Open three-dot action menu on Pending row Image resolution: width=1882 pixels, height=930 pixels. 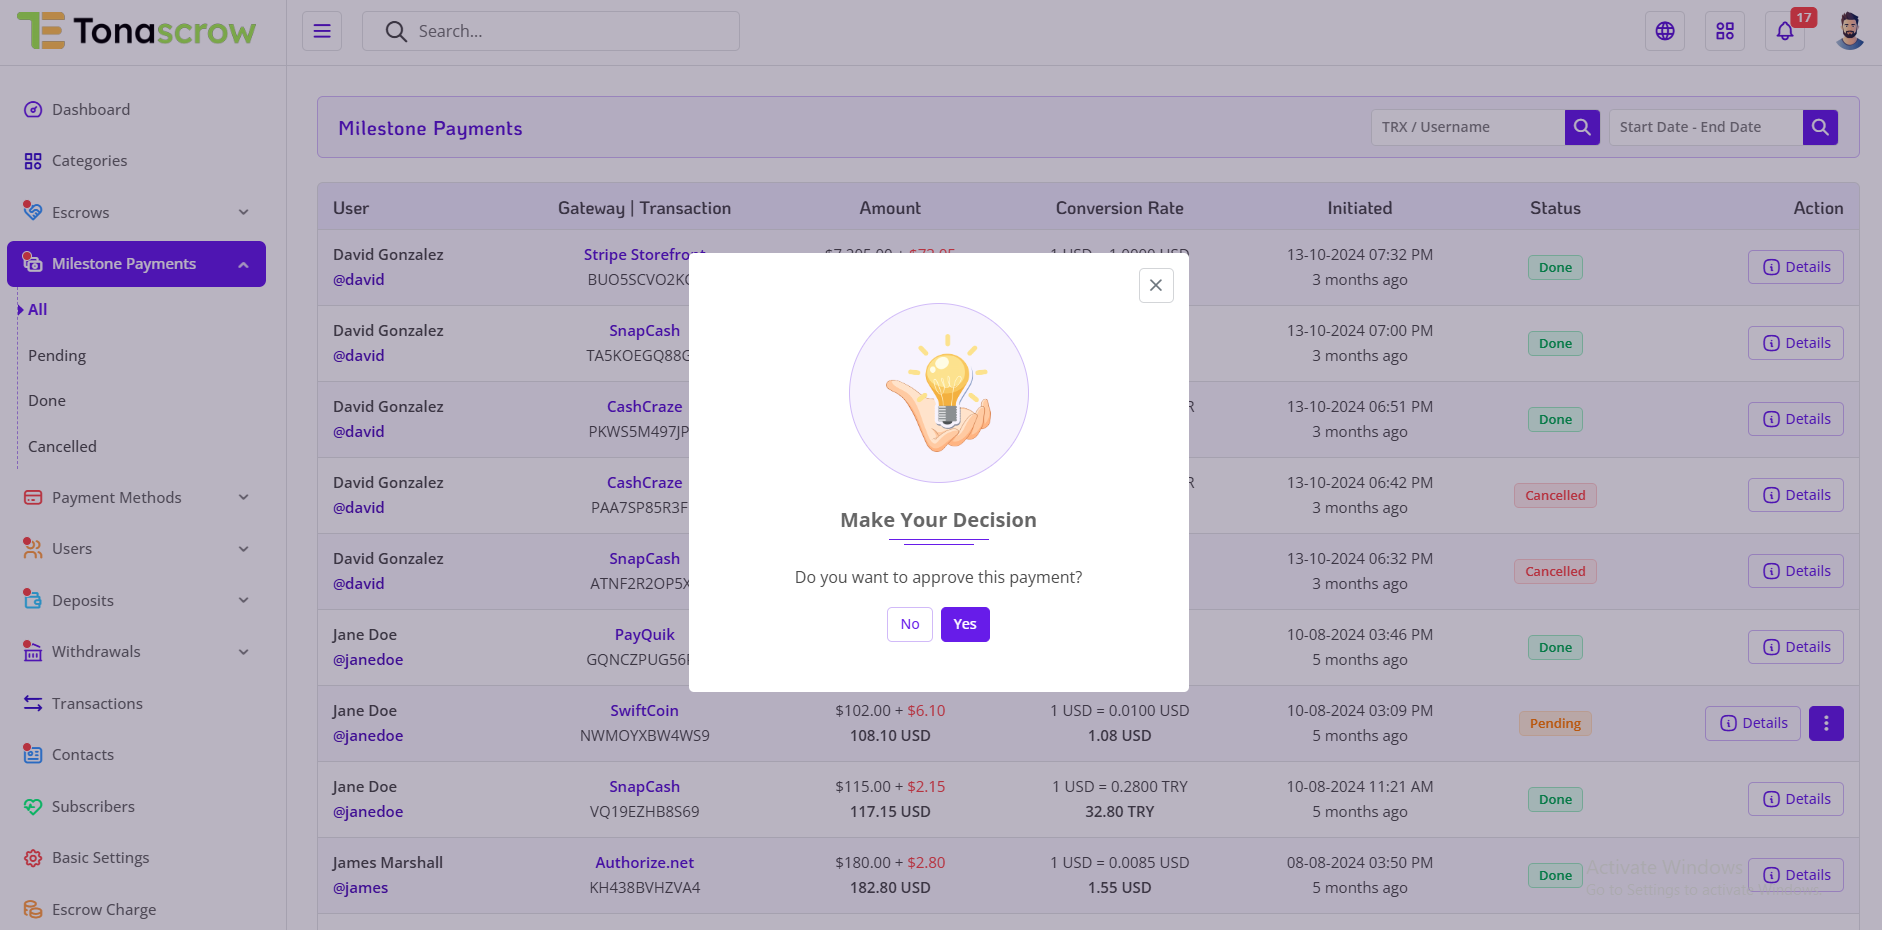(x=1826, y=723)
